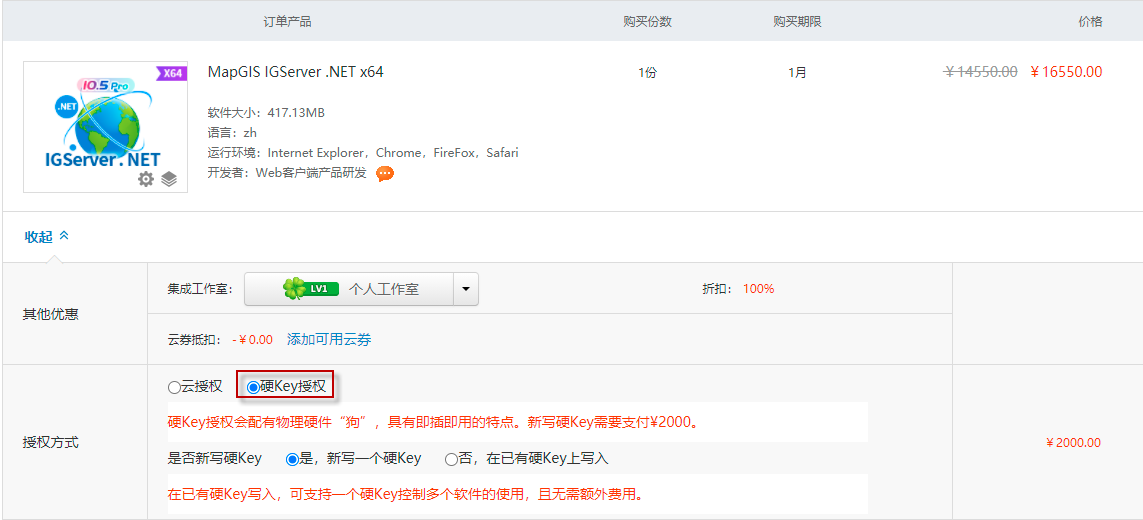Click 添加可用云券 link
The image size is (1143, 520).
coord(329,339)
